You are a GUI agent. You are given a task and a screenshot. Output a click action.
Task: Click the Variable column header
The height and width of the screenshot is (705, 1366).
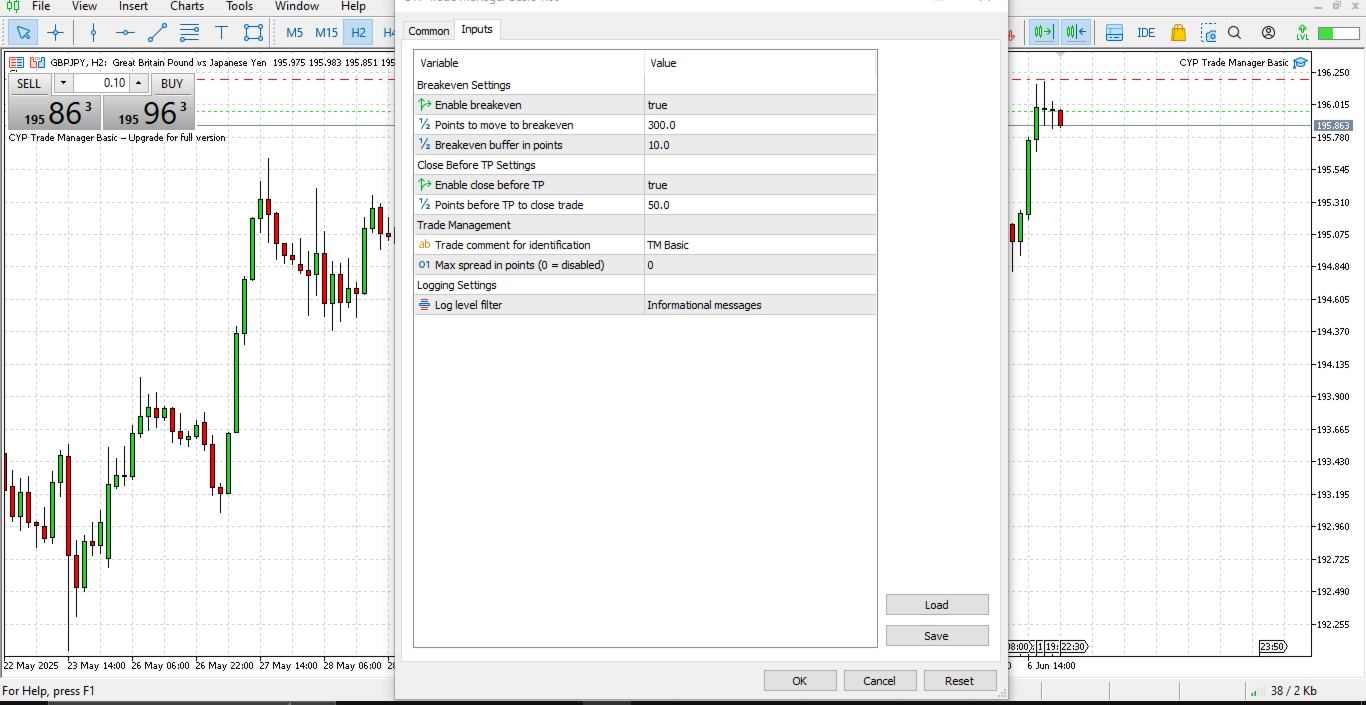[x=530, y=63]
